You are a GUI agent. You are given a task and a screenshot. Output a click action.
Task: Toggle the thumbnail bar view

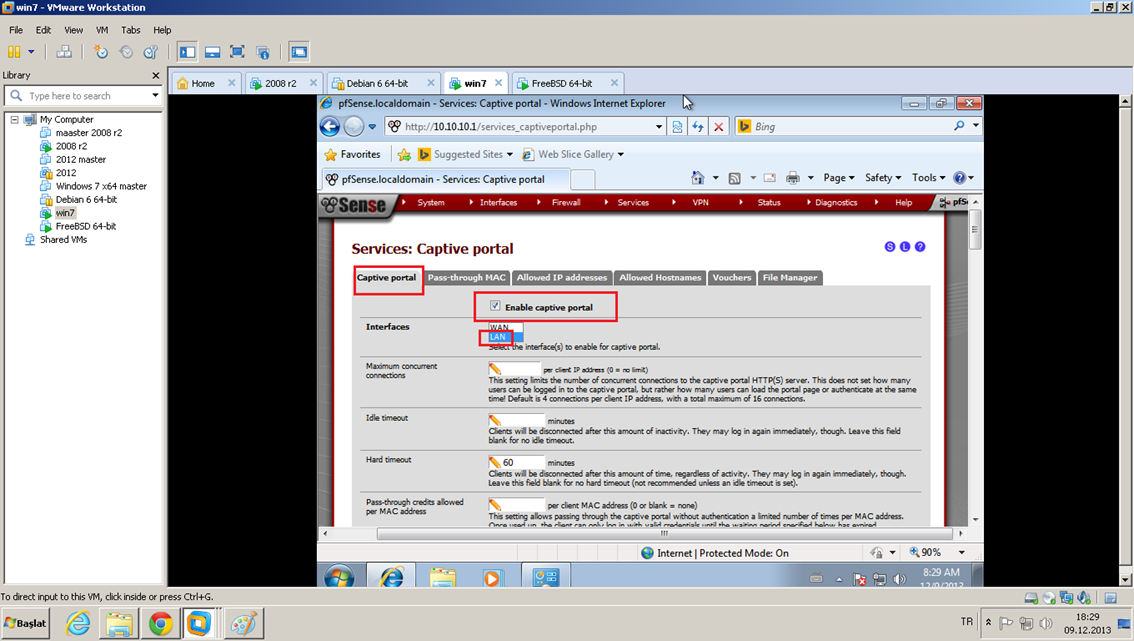point(213,51)
